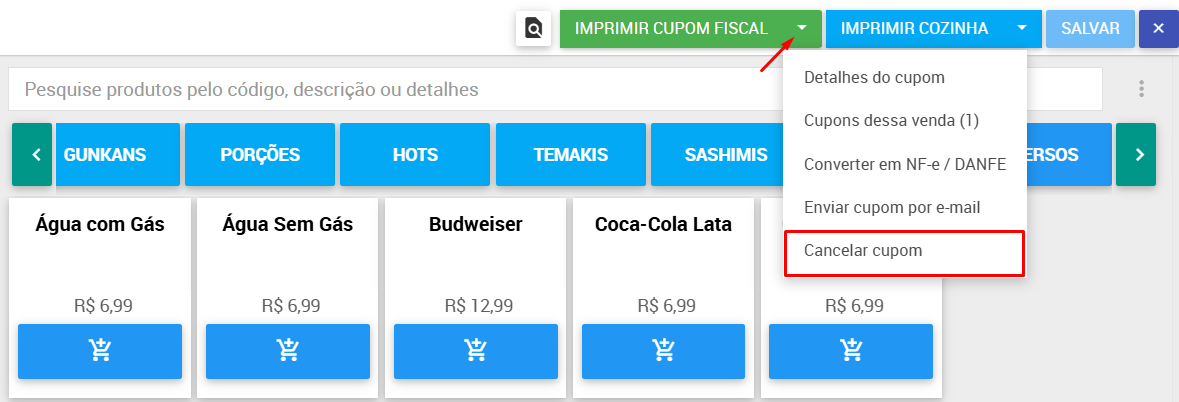Go to previous categories with left arrow
The image size is (1179, 402).
point(32,155)
